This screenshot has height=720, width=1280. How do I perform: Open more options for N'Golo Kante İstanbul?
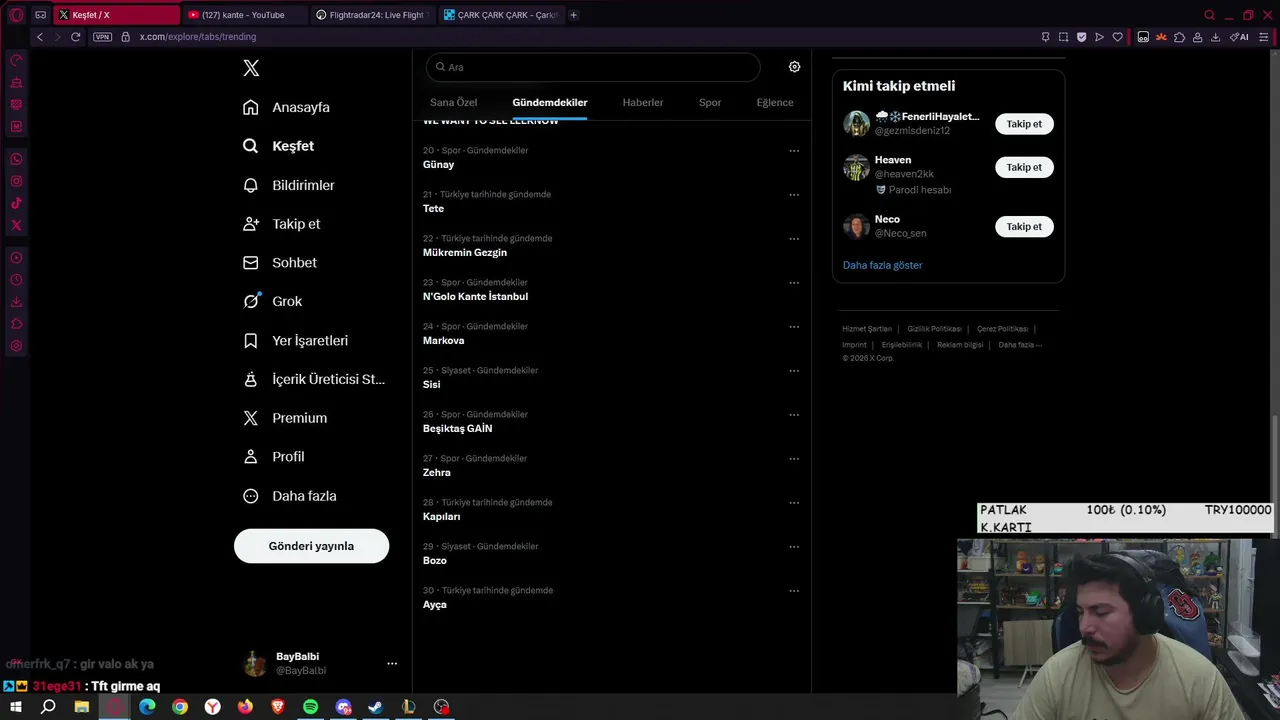click(x=794, y=283)
